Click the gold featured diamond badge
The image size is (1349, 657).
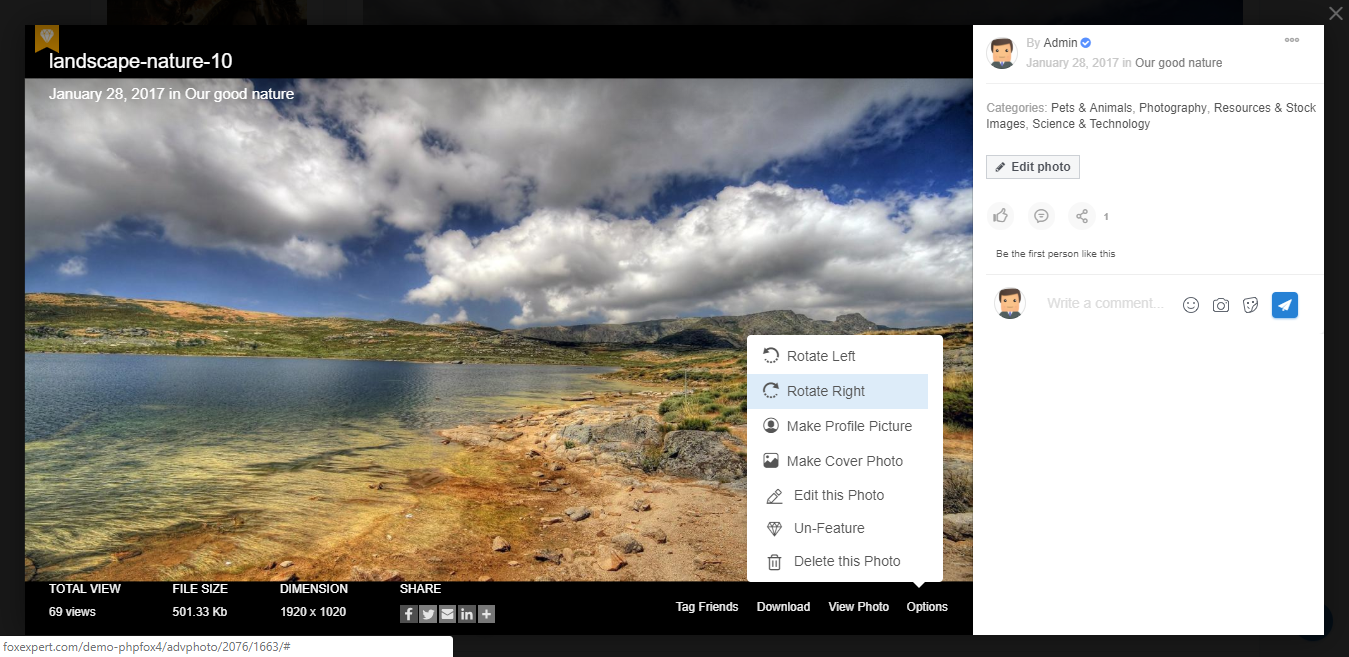pos(47,38)
